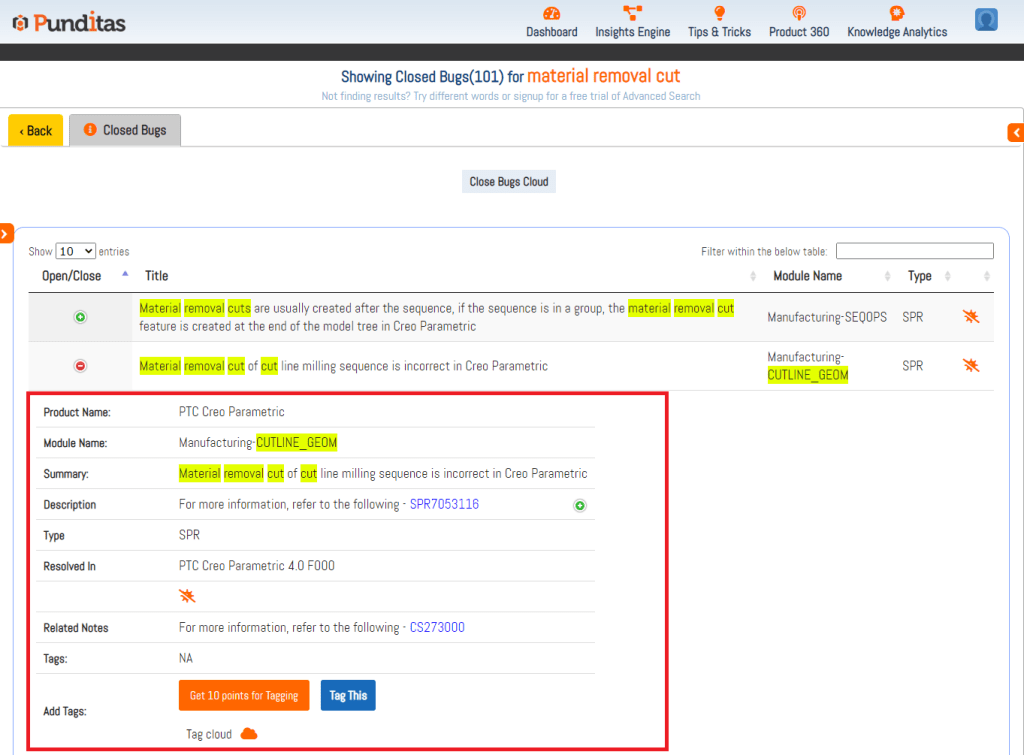Image resolution: width=1024 pixels, height=755 pixels.
Task: Expand the Description with green plus icon
Action: 580,506
